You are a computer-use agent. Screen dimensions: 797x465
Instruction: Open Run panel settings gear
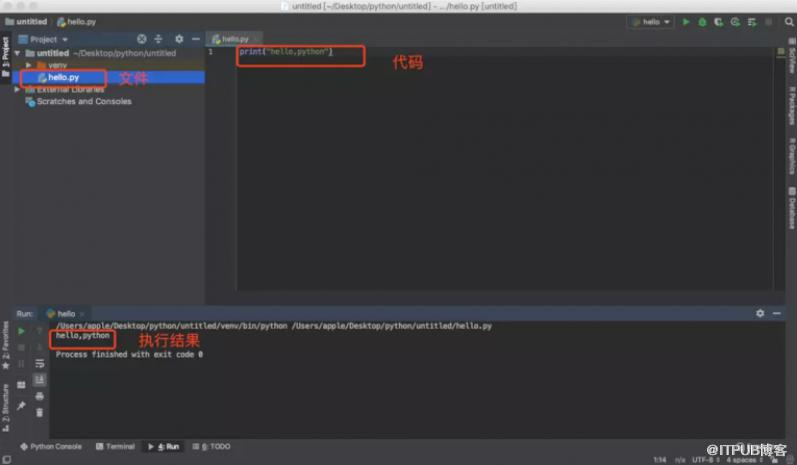760,313
